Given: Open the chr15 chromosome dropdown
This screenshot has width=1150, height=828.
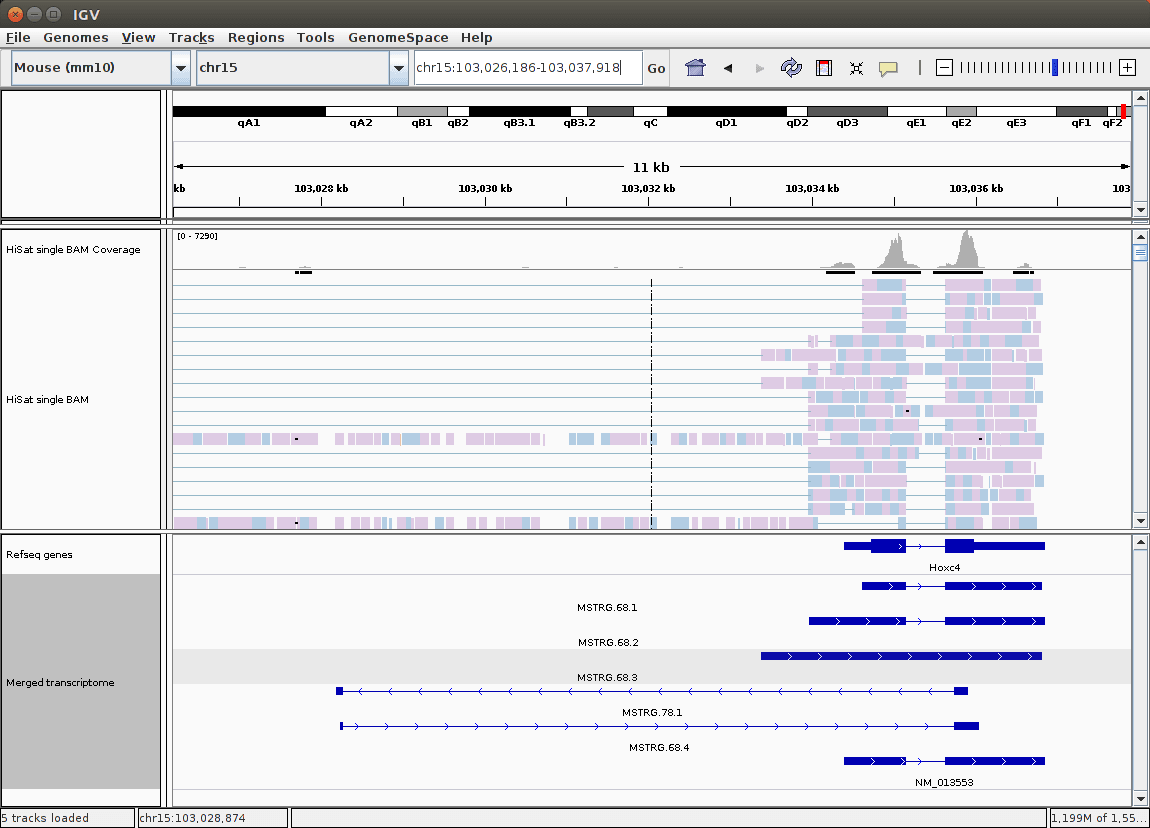Looking at the screenshot, I should (397, 68).
